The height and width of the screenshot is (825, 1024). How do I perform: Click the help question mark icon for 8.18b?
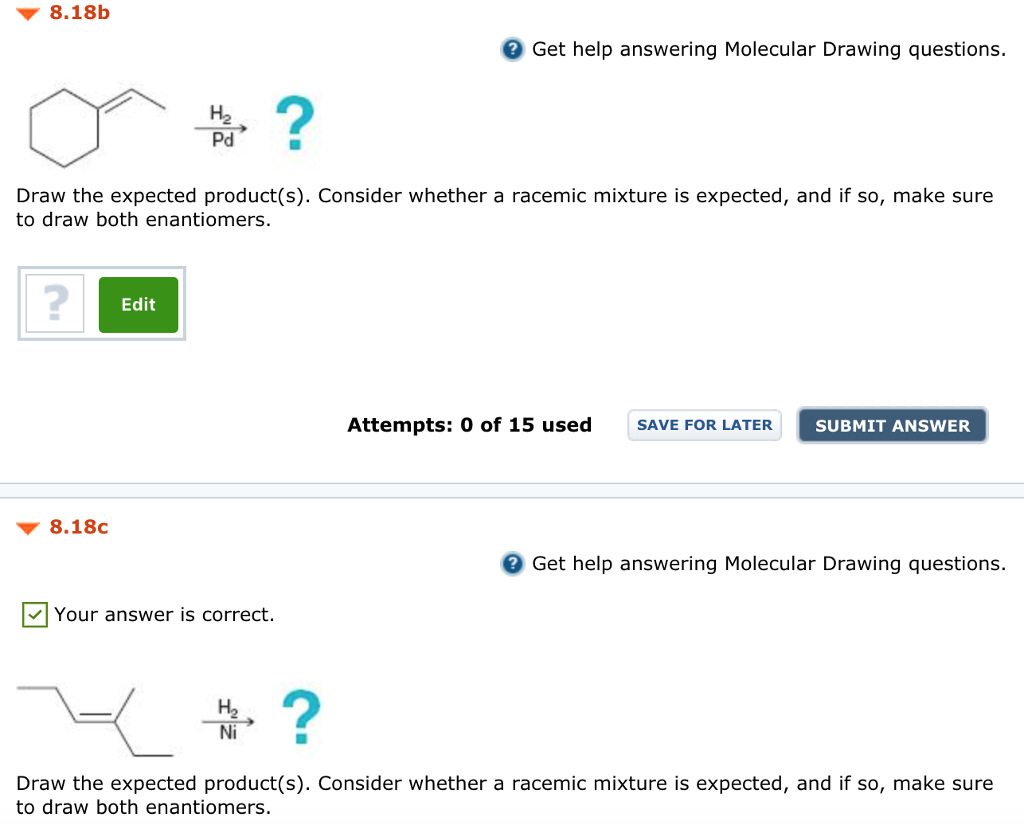point(512,48)
